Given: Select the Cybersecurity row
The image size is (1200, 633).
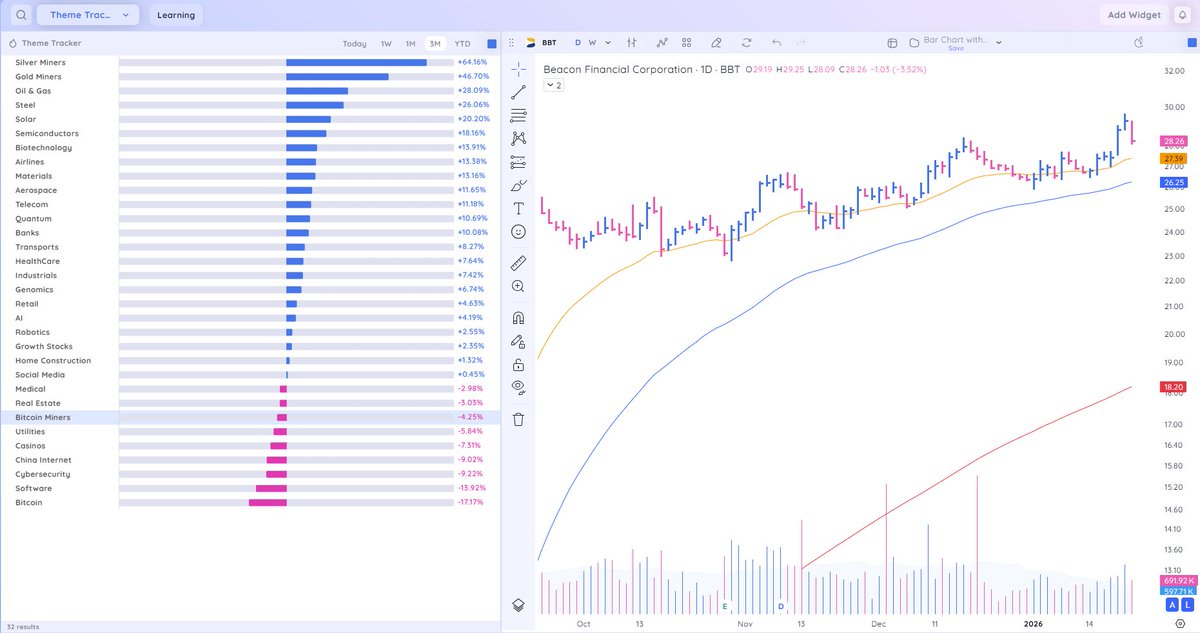Looking at the screenshot, I should [251, 474].
